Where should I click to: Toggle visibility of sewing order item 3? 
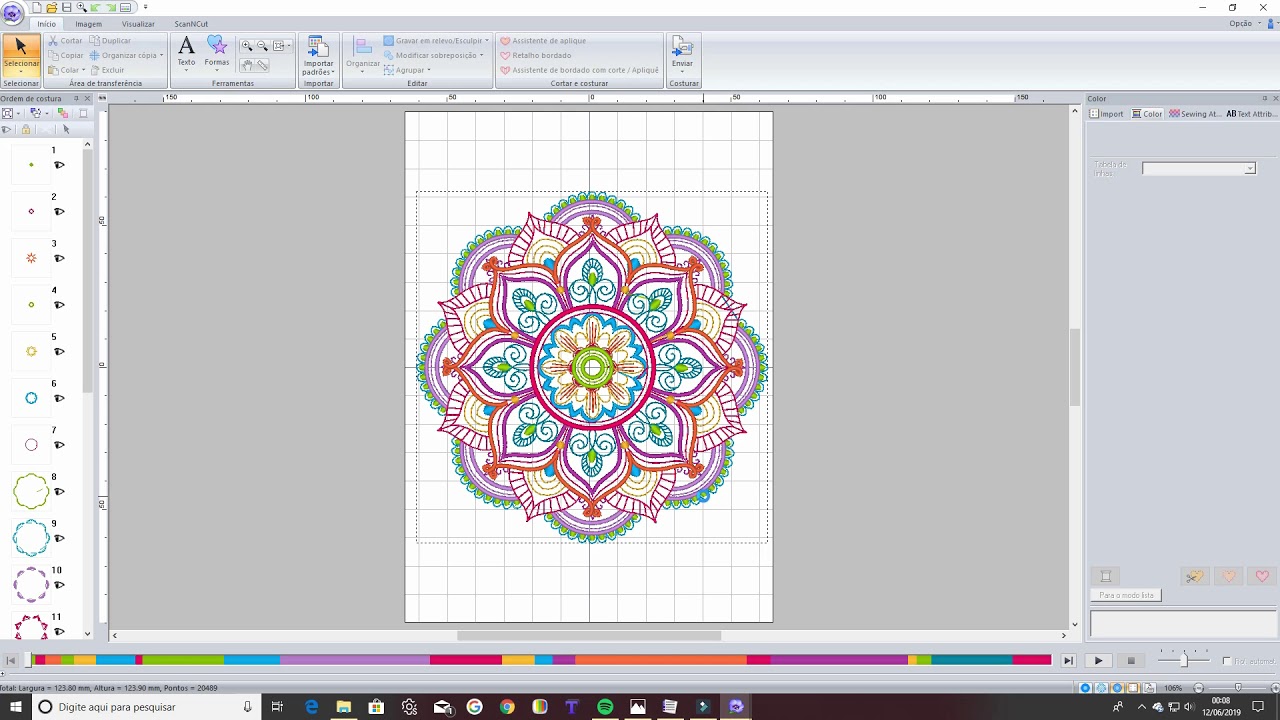[x=59, y=258]
